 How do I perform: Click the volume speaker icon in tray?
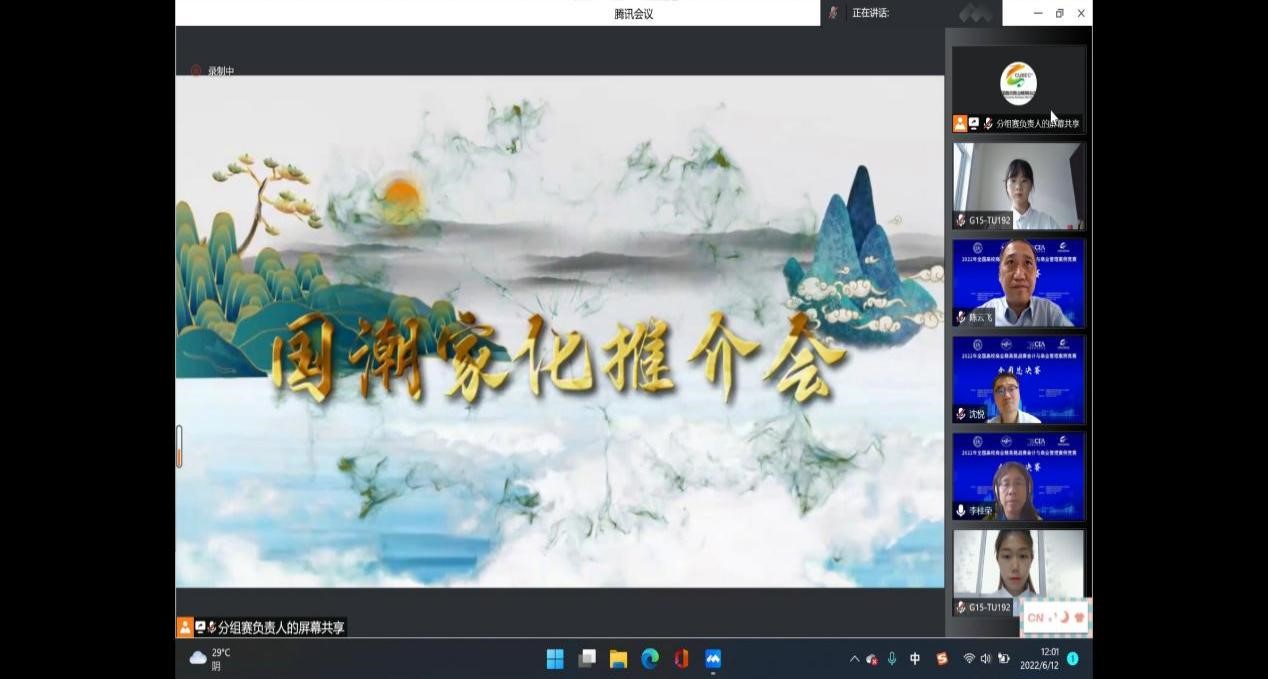click(985, 659)
